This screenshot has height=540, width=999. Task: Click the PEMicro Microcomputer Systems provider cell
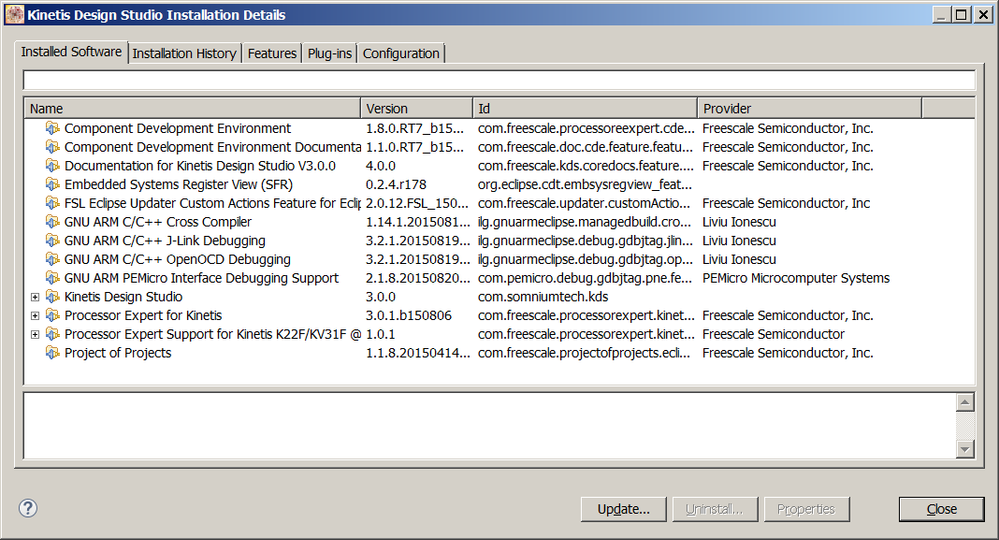[x=796, y=278]
